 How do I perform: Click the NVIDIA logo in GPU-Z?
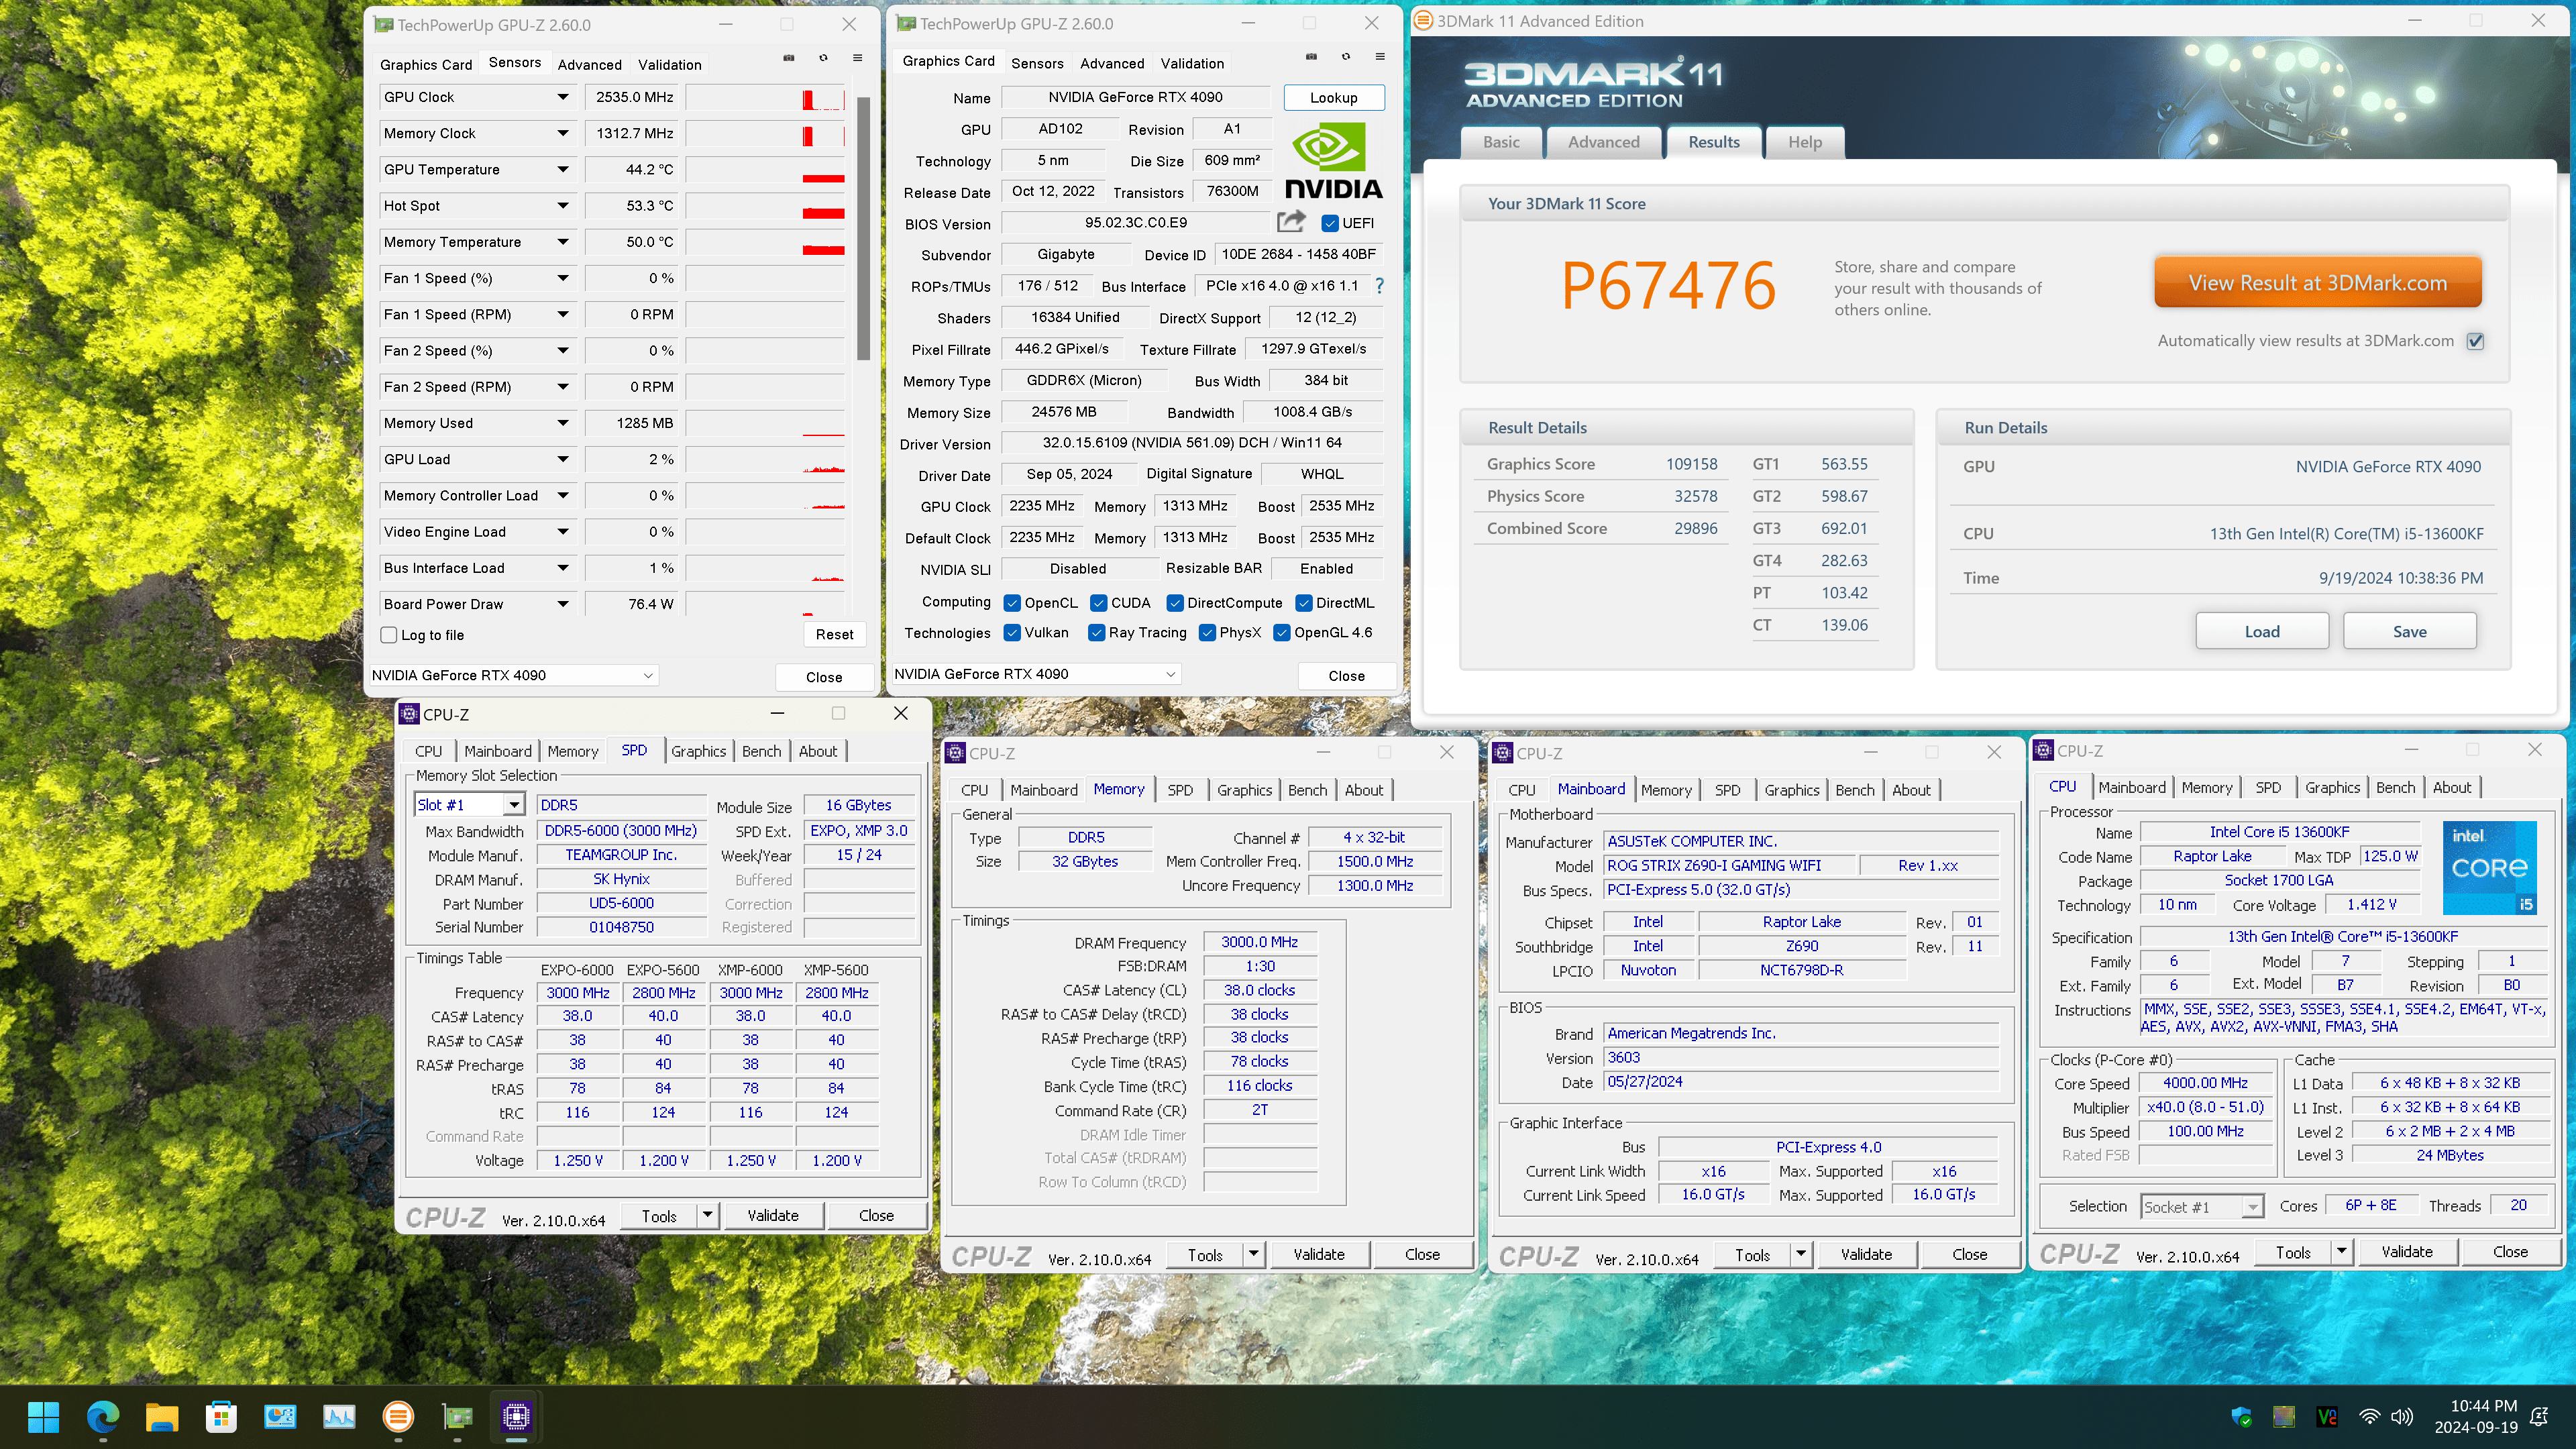1333,161
